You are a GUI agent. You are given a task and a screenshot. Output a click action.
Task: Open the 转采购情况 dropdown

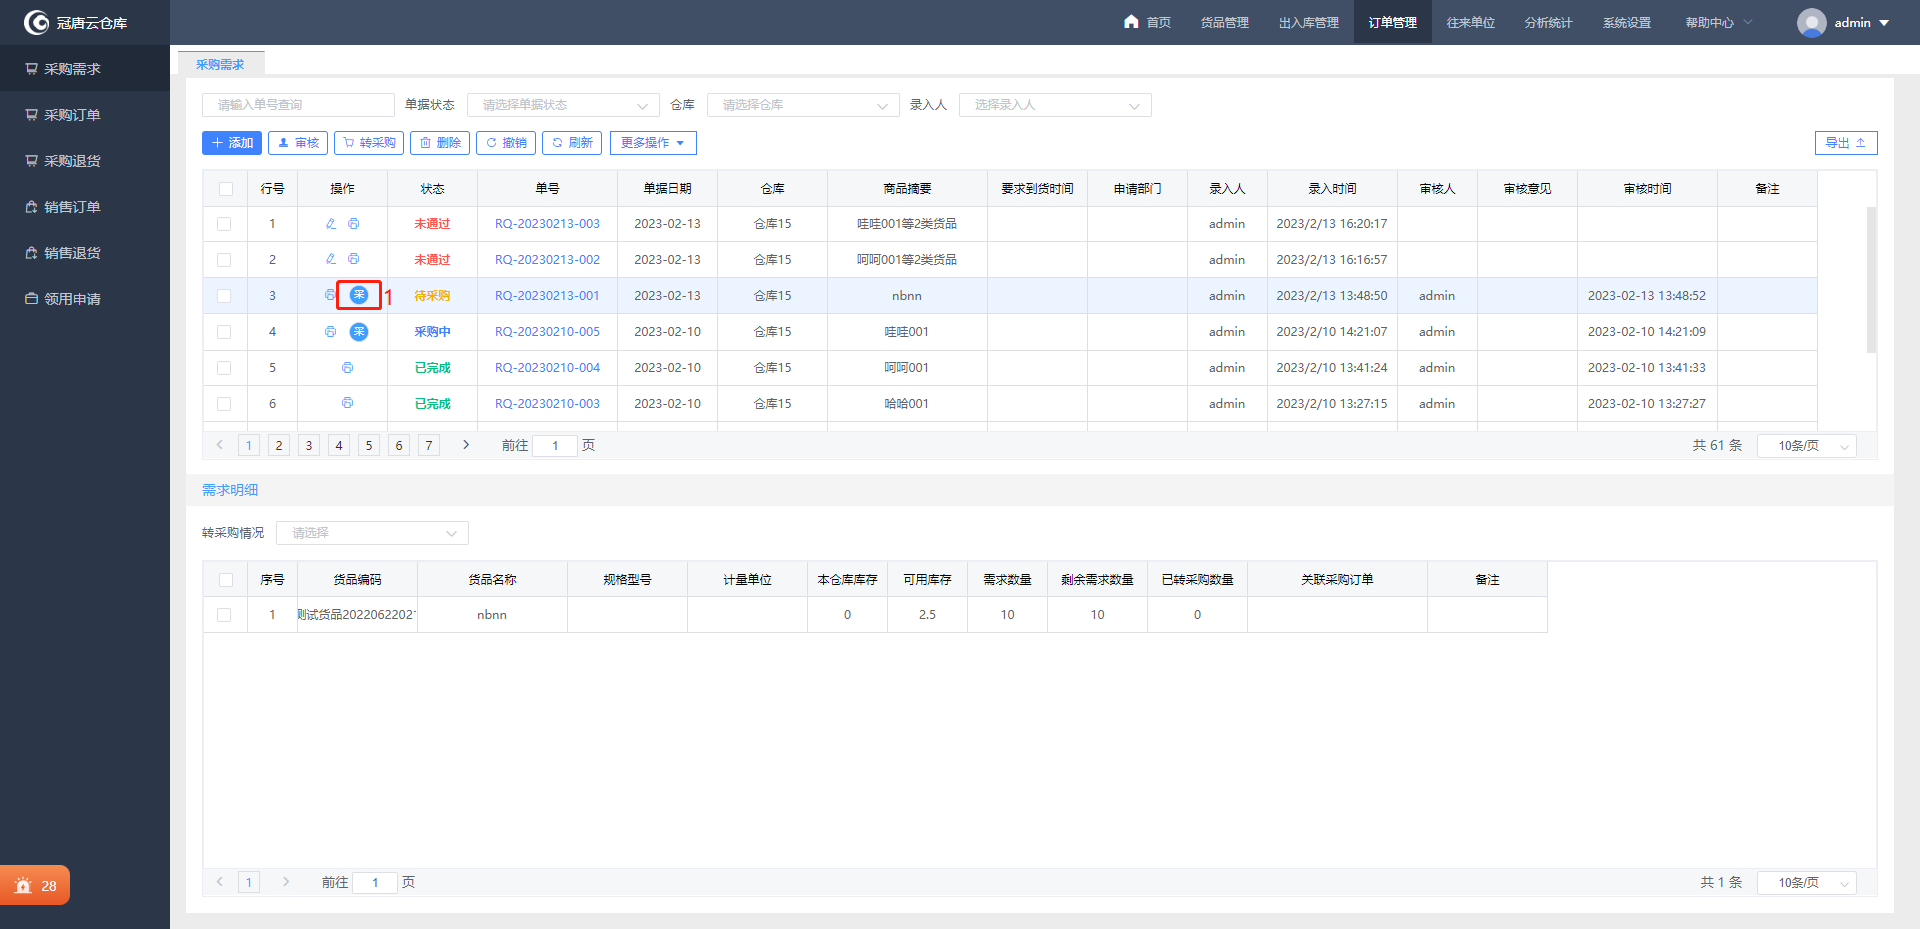372,533
